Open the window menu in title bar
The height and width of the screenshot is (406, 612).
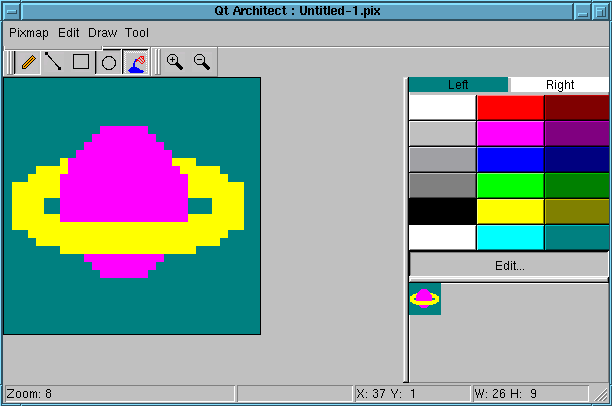click(x=12, y=11)
